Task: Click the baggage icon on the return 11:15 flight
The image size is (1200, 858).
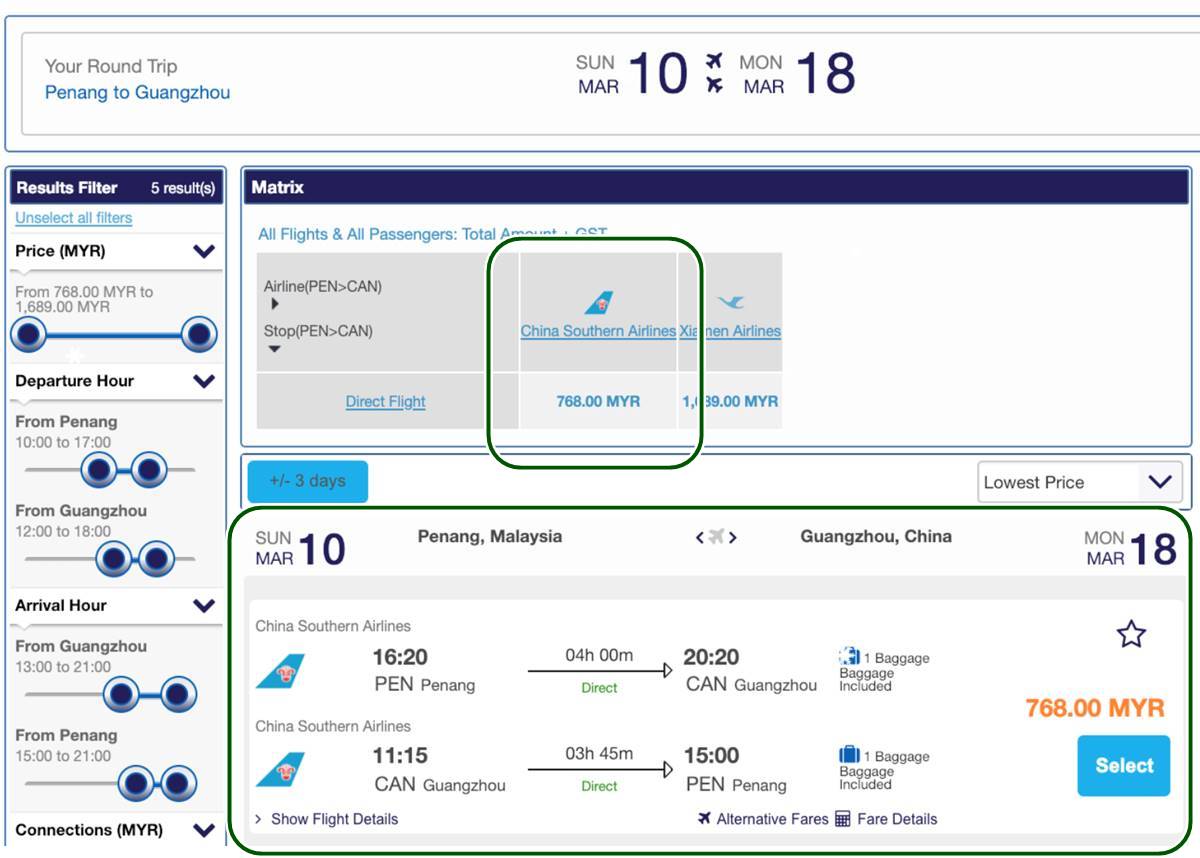Action: (849, 755)
